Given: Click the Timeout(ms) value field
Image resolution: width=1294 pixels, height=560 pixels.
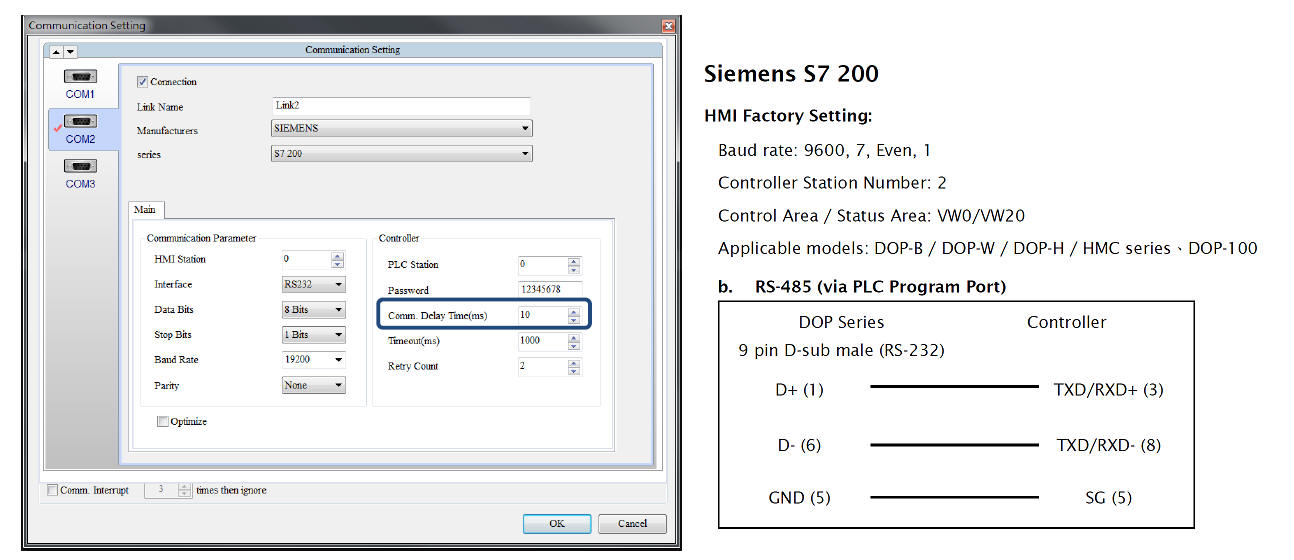Looking at the screenshot, I should point(542,341).
